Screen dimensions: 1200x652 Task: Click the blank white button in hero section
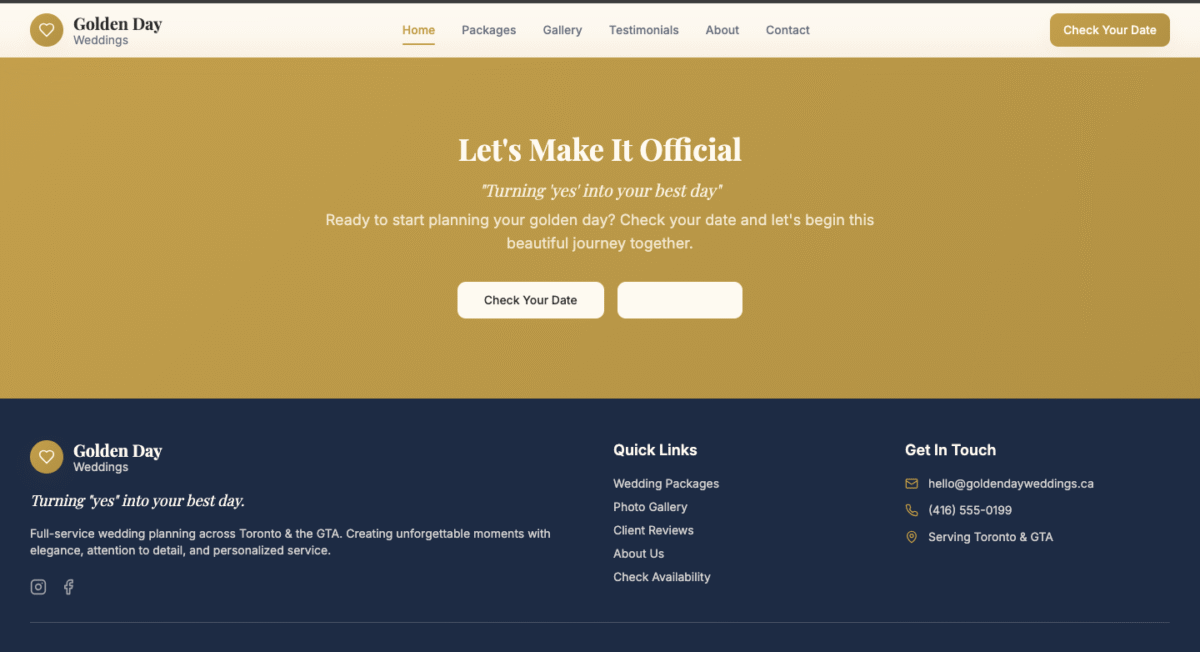click(x=679, y=300)
